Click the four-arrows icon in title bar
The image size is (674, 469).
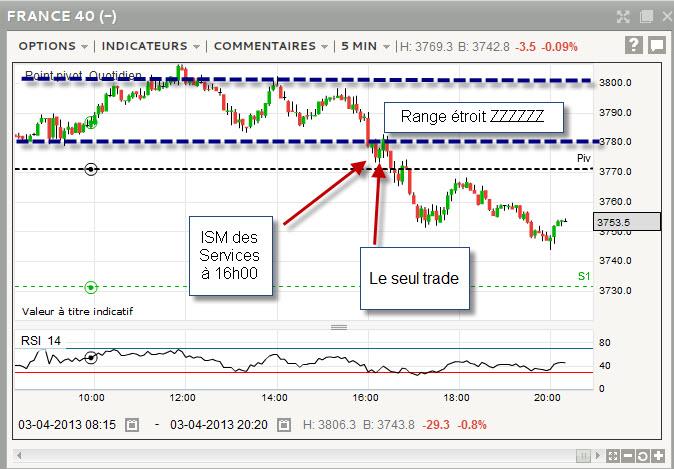(623, 17)
